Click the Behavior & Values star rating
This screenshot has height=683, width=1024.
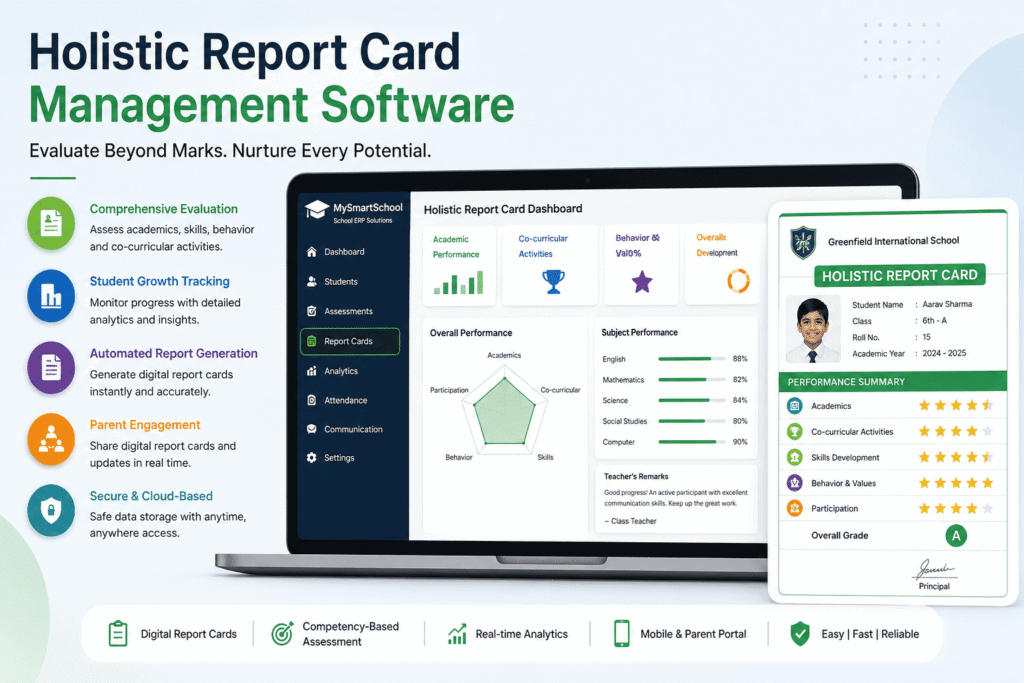(x=956, y=483)
